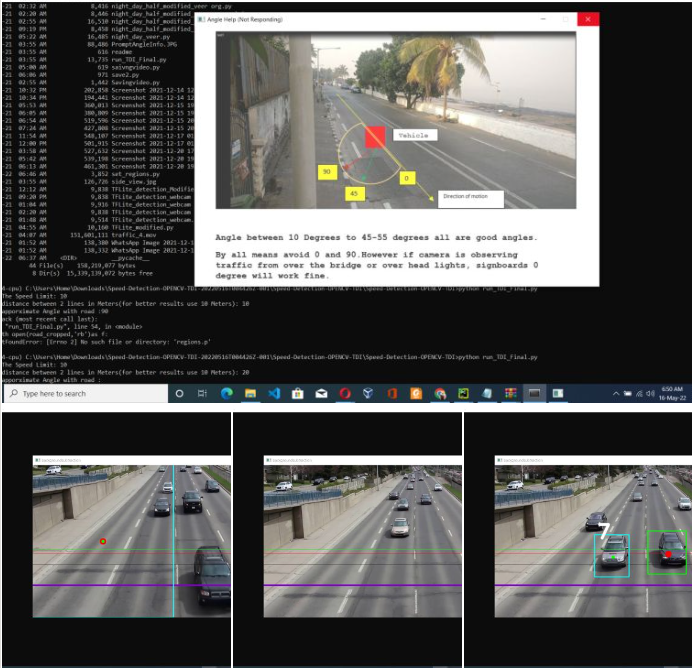
Task: Click the cyan-boxed car in right frame
Action: pyautogui.click(x=612, y=555)
